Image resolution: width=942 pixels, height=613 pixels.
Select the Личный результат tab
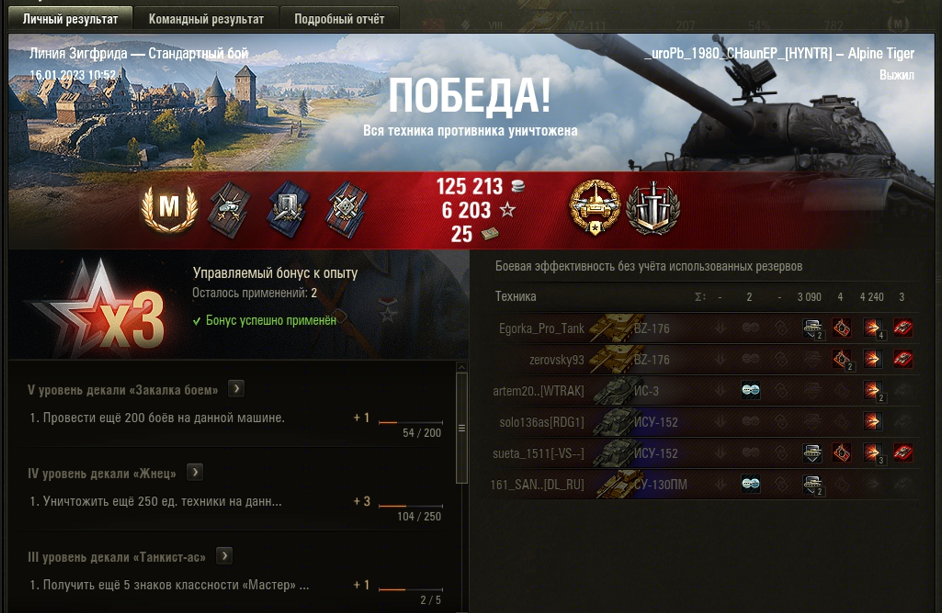(x=70, y=19)
